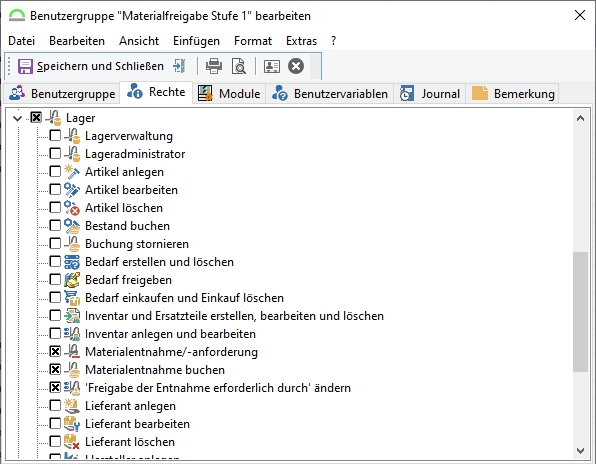Click the Lieferant anlegen icon
The image size is (596, 464).
pyautogui.click(x=72, y=406)
